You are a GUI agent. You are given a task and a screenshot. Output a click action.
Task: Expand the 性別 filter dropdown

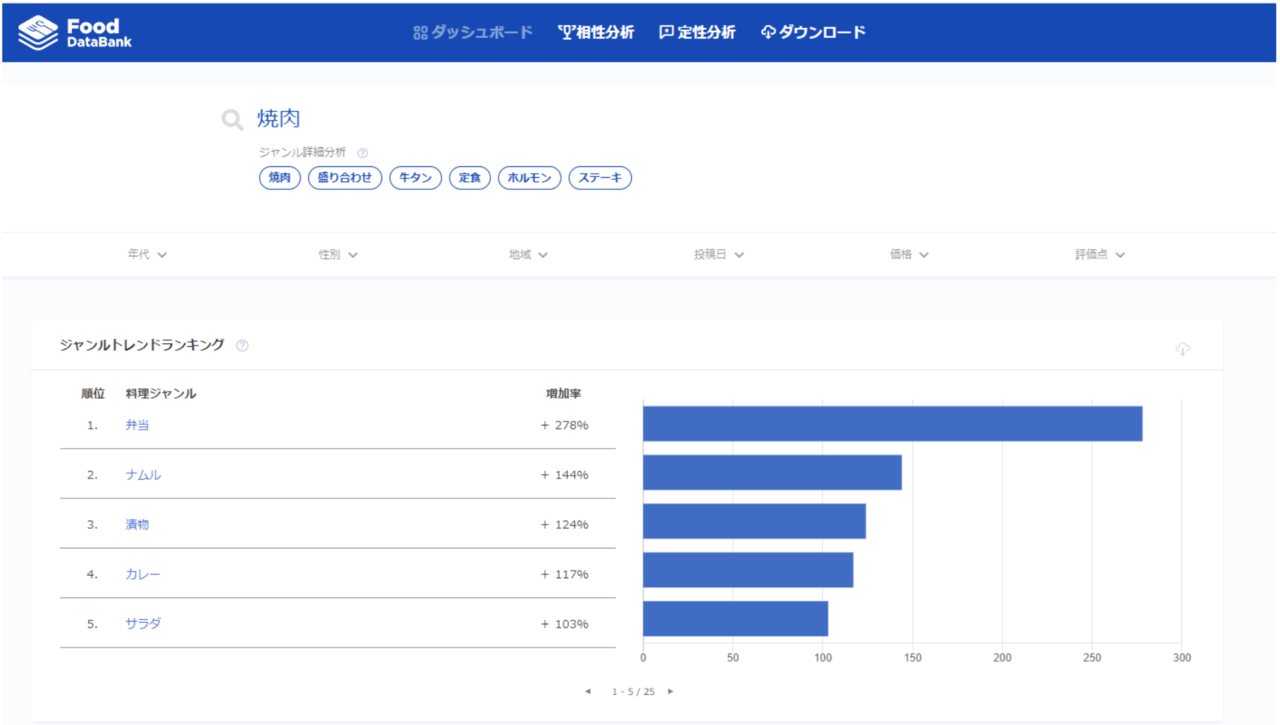[338, 255]
